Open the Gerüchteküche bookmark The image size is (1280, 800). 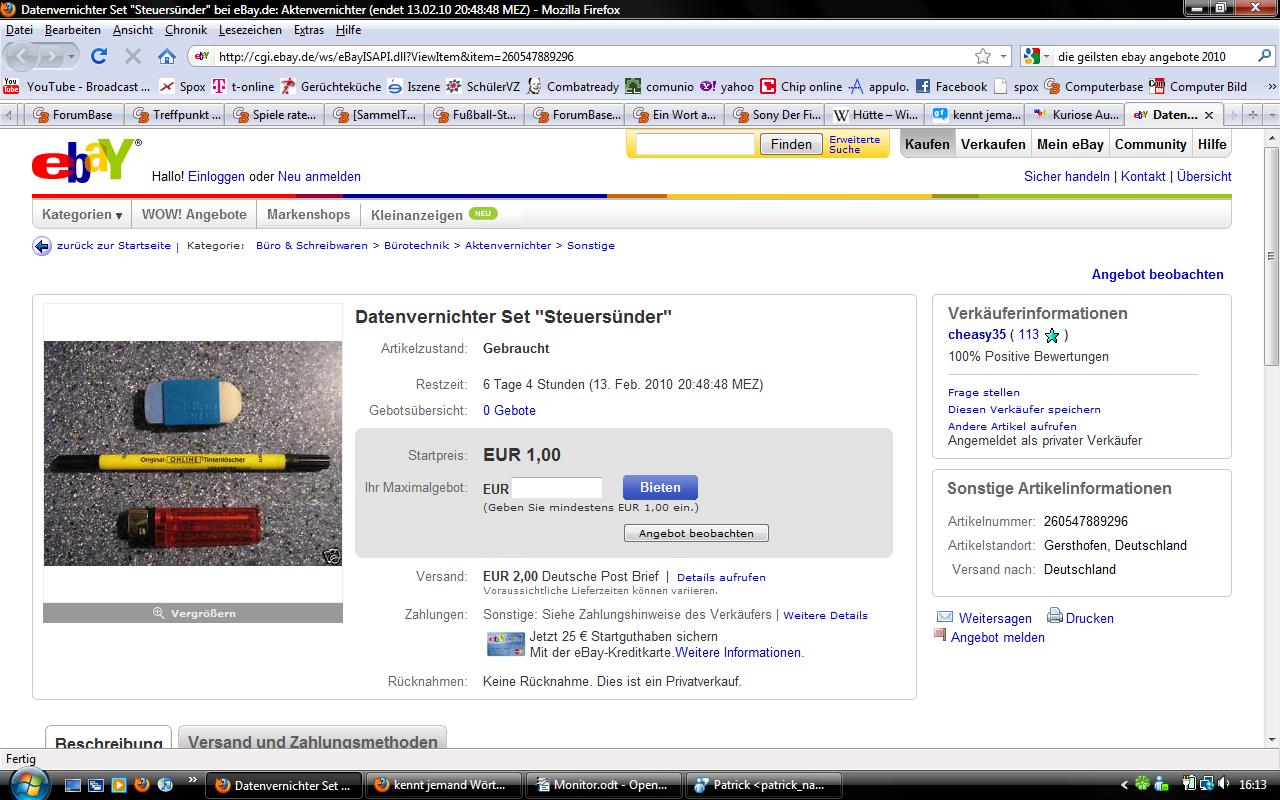tap(331, 86)
